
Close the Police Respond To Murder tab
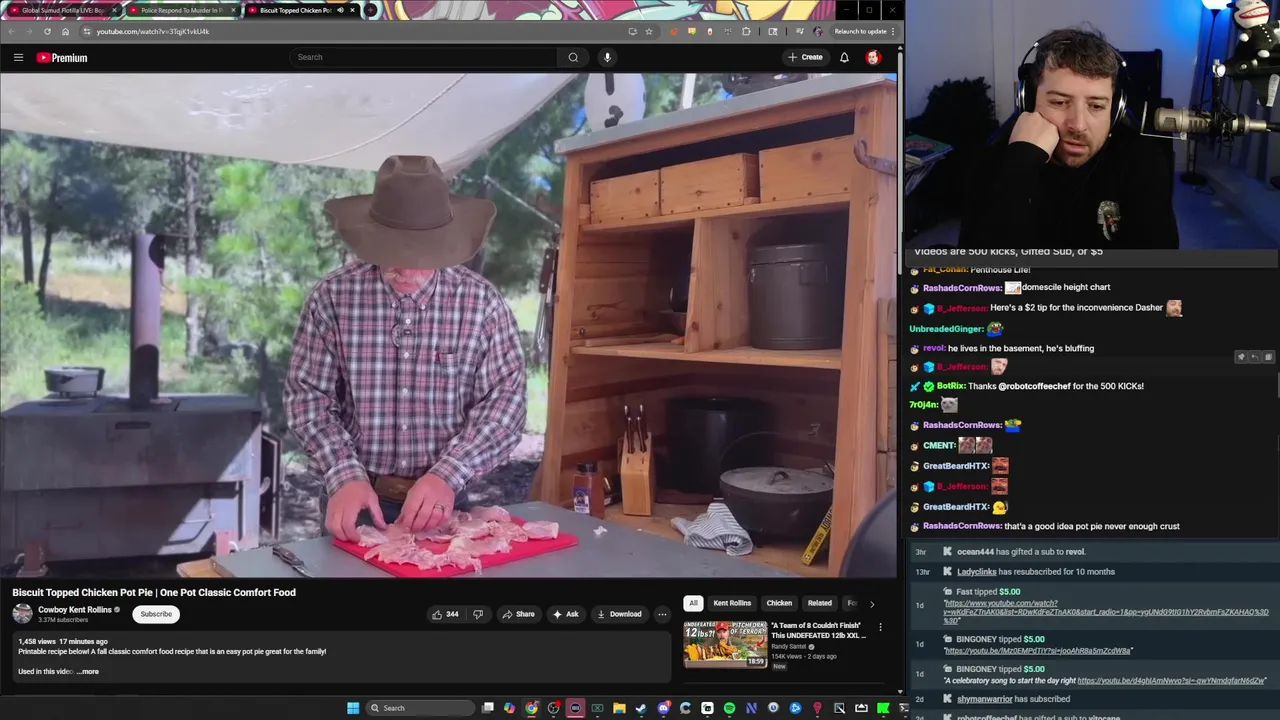coord(234,10)
